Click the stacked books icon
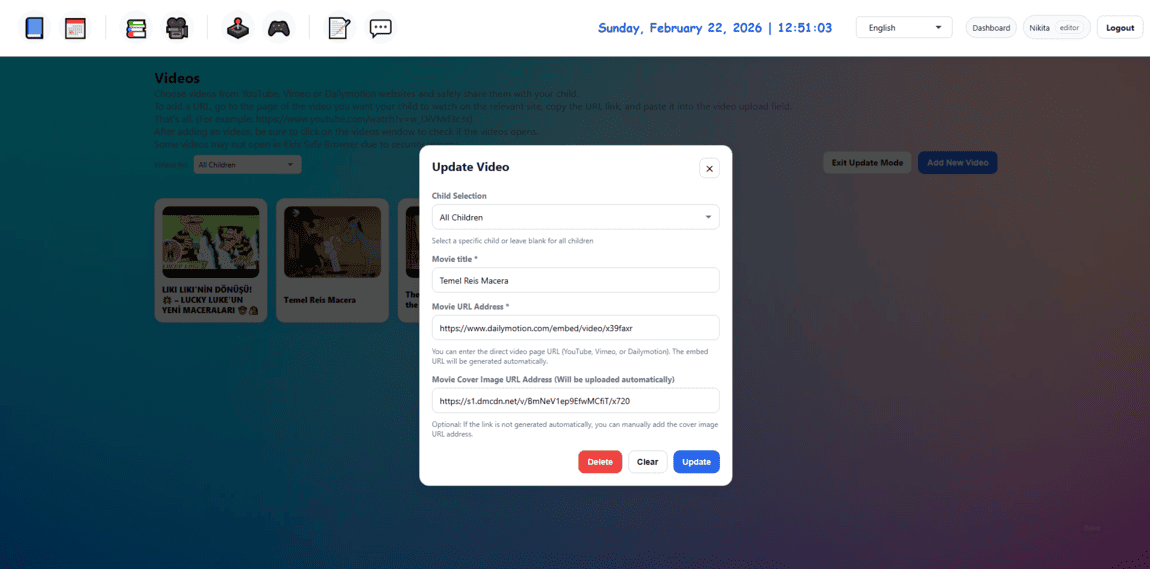 [x=136, y=28]
